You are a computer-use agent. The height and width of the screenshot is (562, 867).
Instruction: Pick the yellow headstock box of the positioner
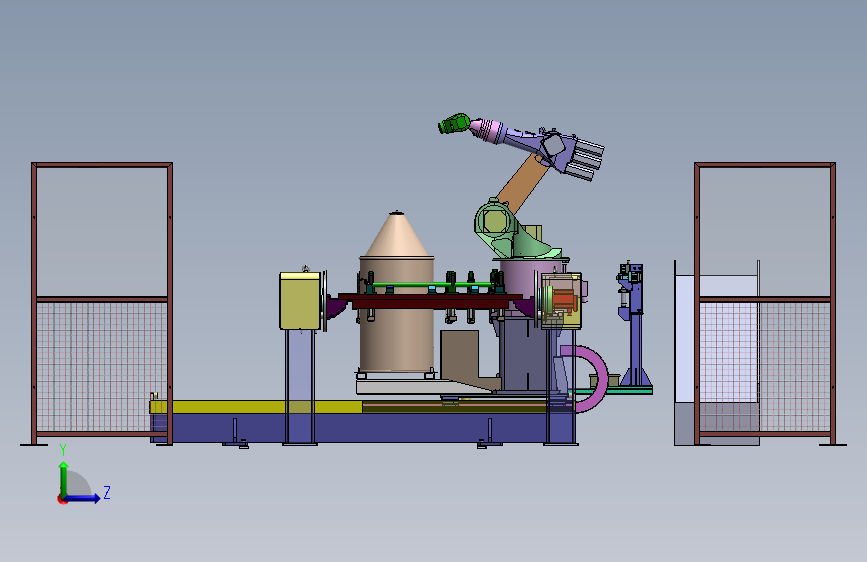click(x=300, y=301)
